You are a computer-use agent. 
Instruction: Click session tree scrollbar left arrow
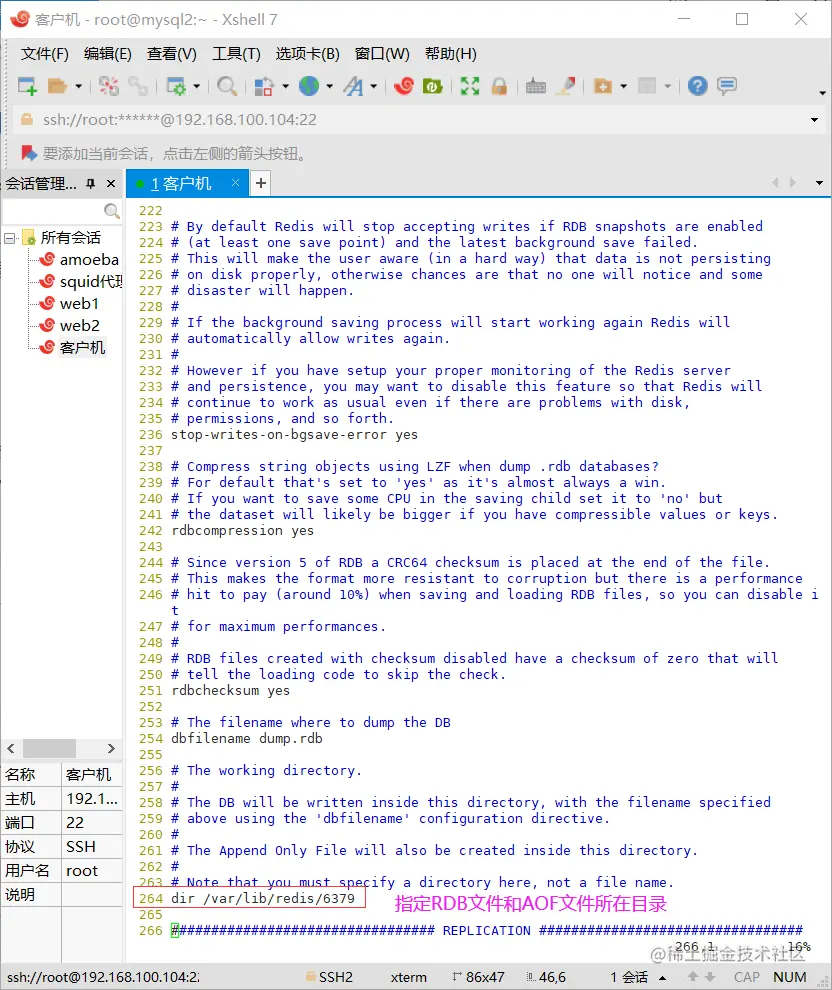[11, 748]
